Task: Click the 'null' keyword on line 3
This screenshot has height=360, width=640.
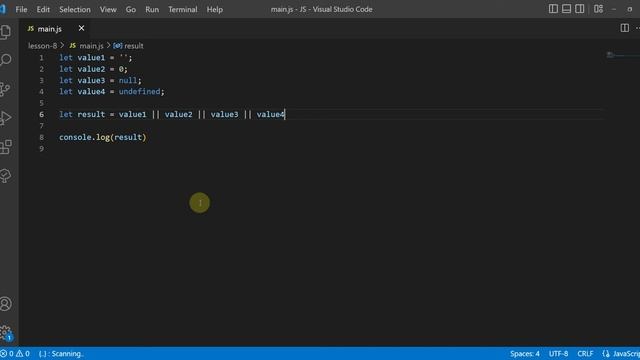Action: click(x=128, y=80)
